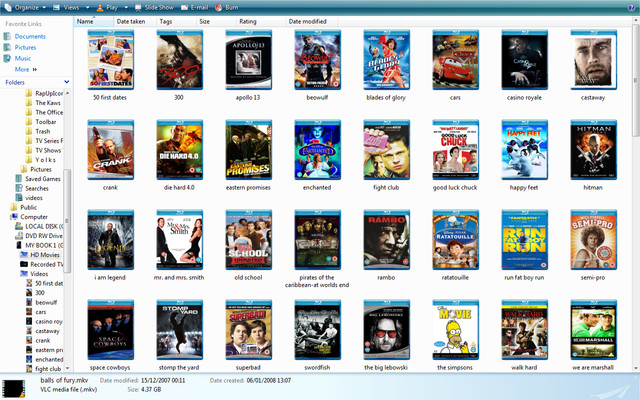Select The Office folder in tree

point(44,112)
